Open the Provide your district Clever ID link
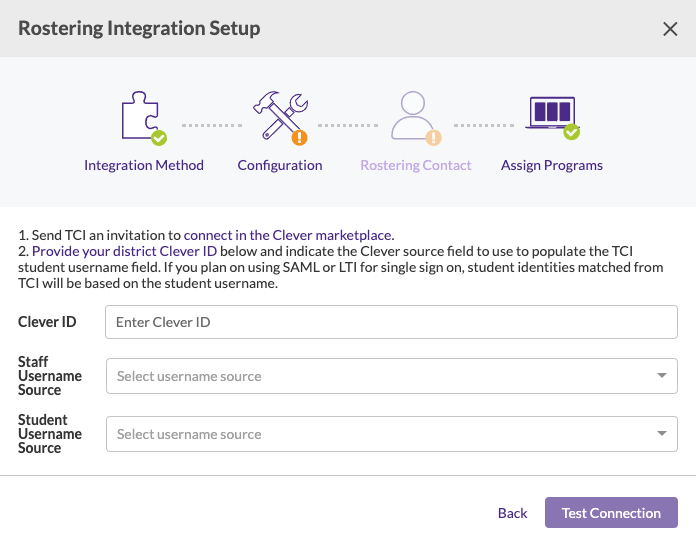This screenshot has height=546, width=696. [124, 251]
